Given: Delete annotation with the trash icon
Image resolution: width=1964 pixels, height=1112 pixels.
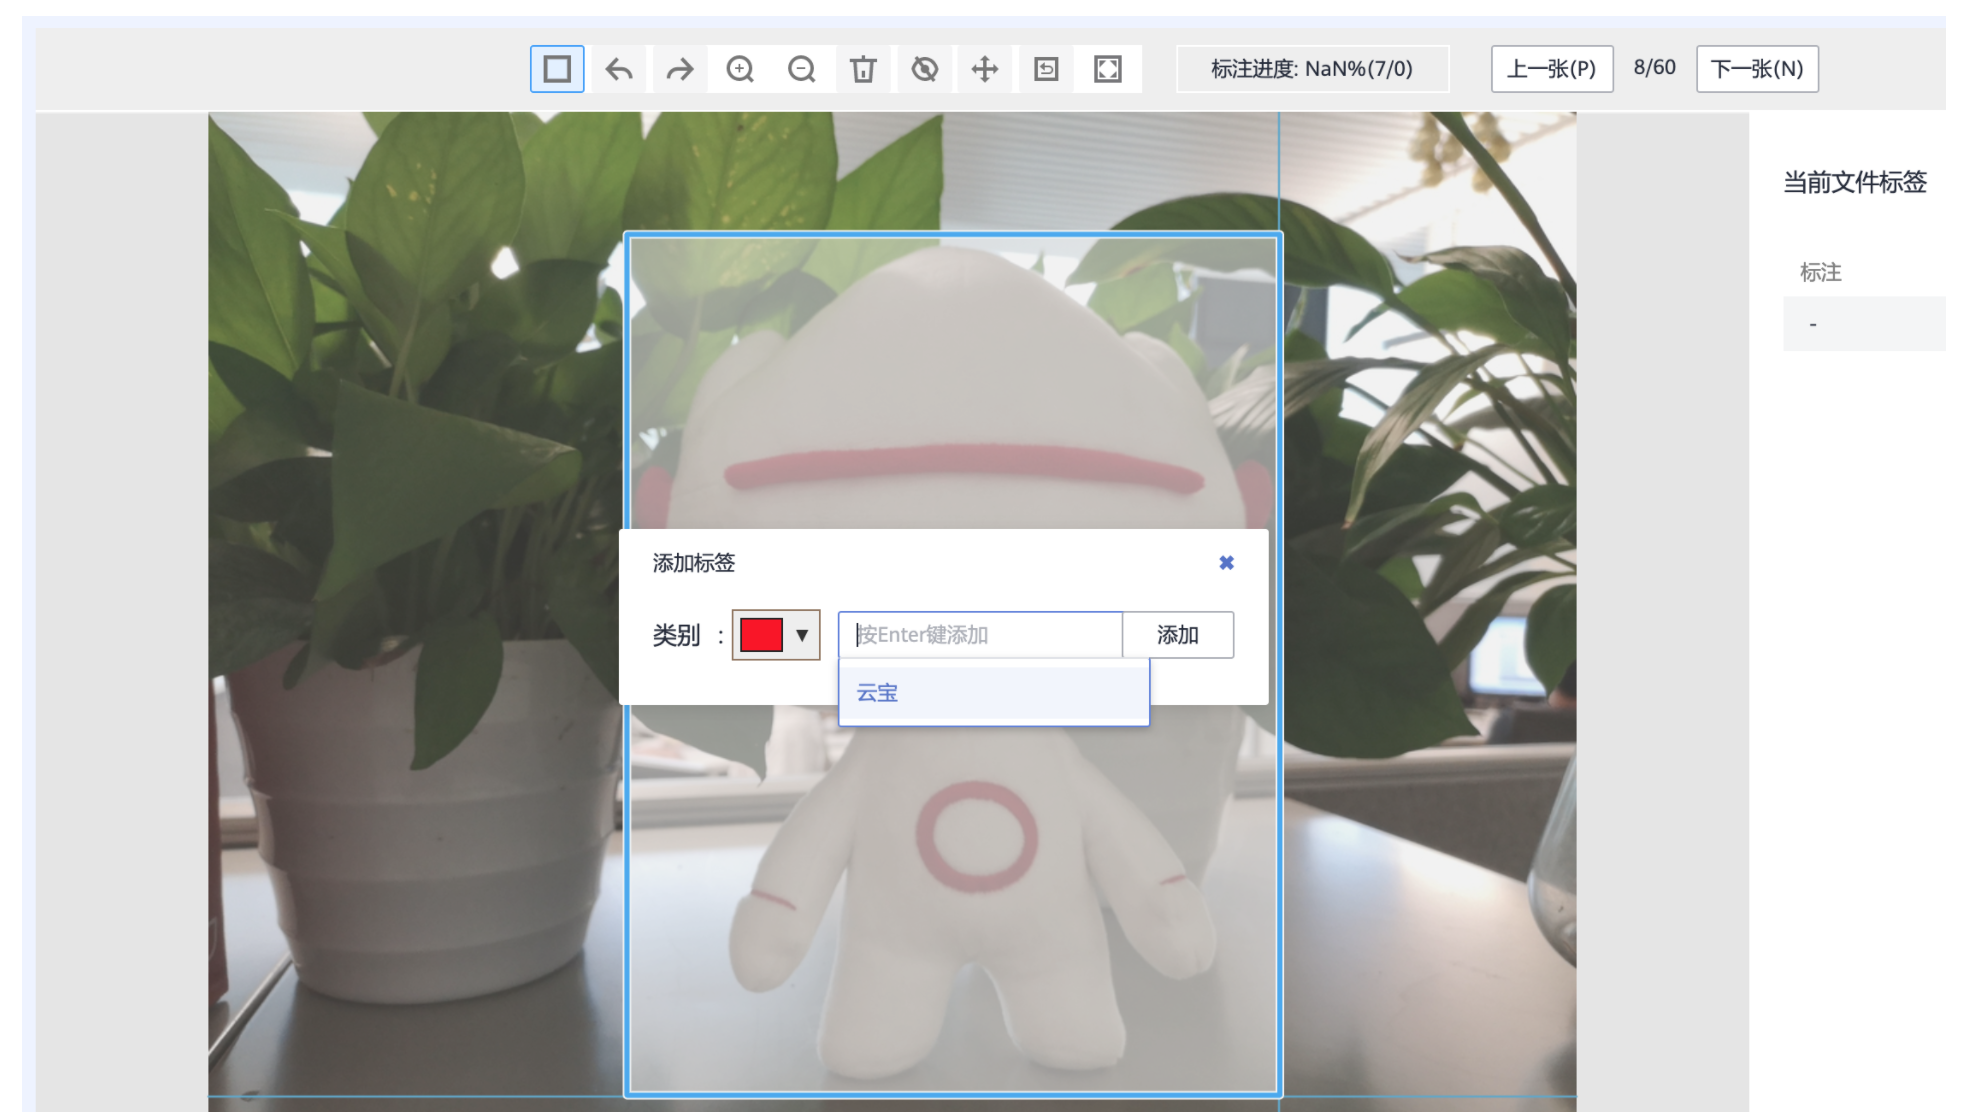Looking at the screenshot, I should [863, 69].
